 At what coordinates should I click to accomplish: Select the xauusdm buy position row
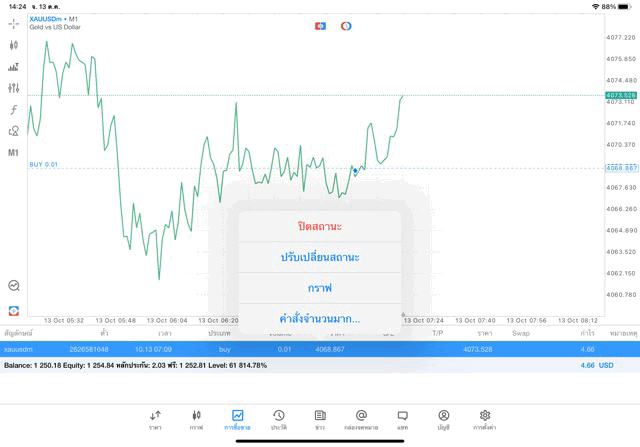point(300,349)
